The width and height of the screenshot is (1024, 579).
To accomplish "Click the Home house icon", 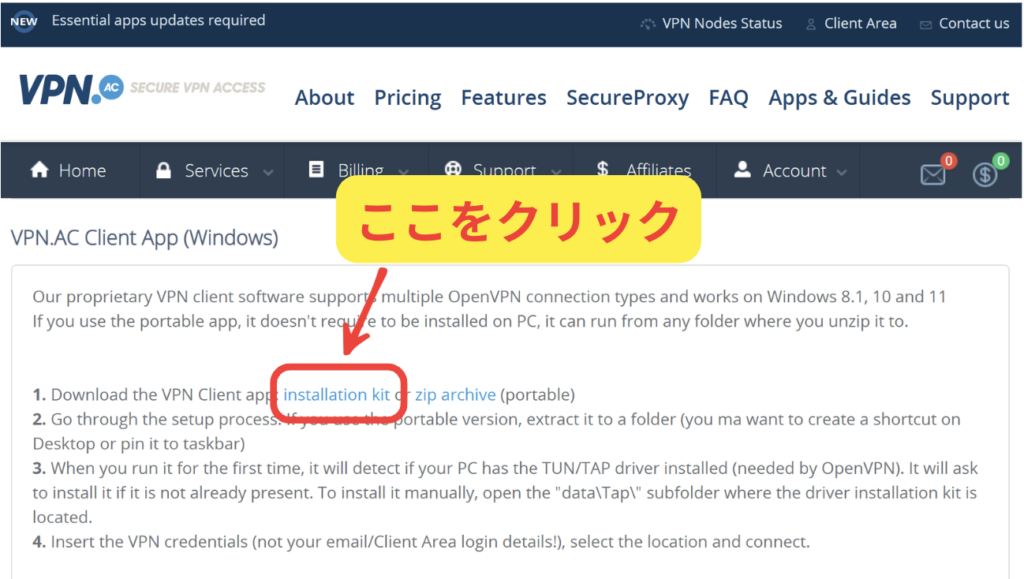I will point(39,170).
